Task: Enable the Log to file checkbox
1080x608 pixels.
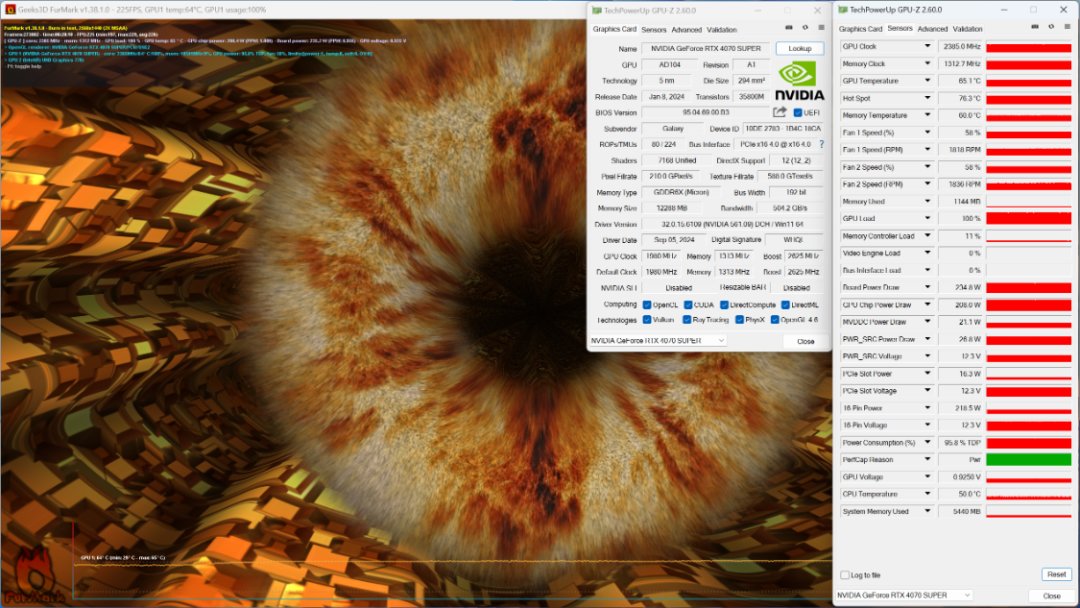Action: (x=844, y=575)
